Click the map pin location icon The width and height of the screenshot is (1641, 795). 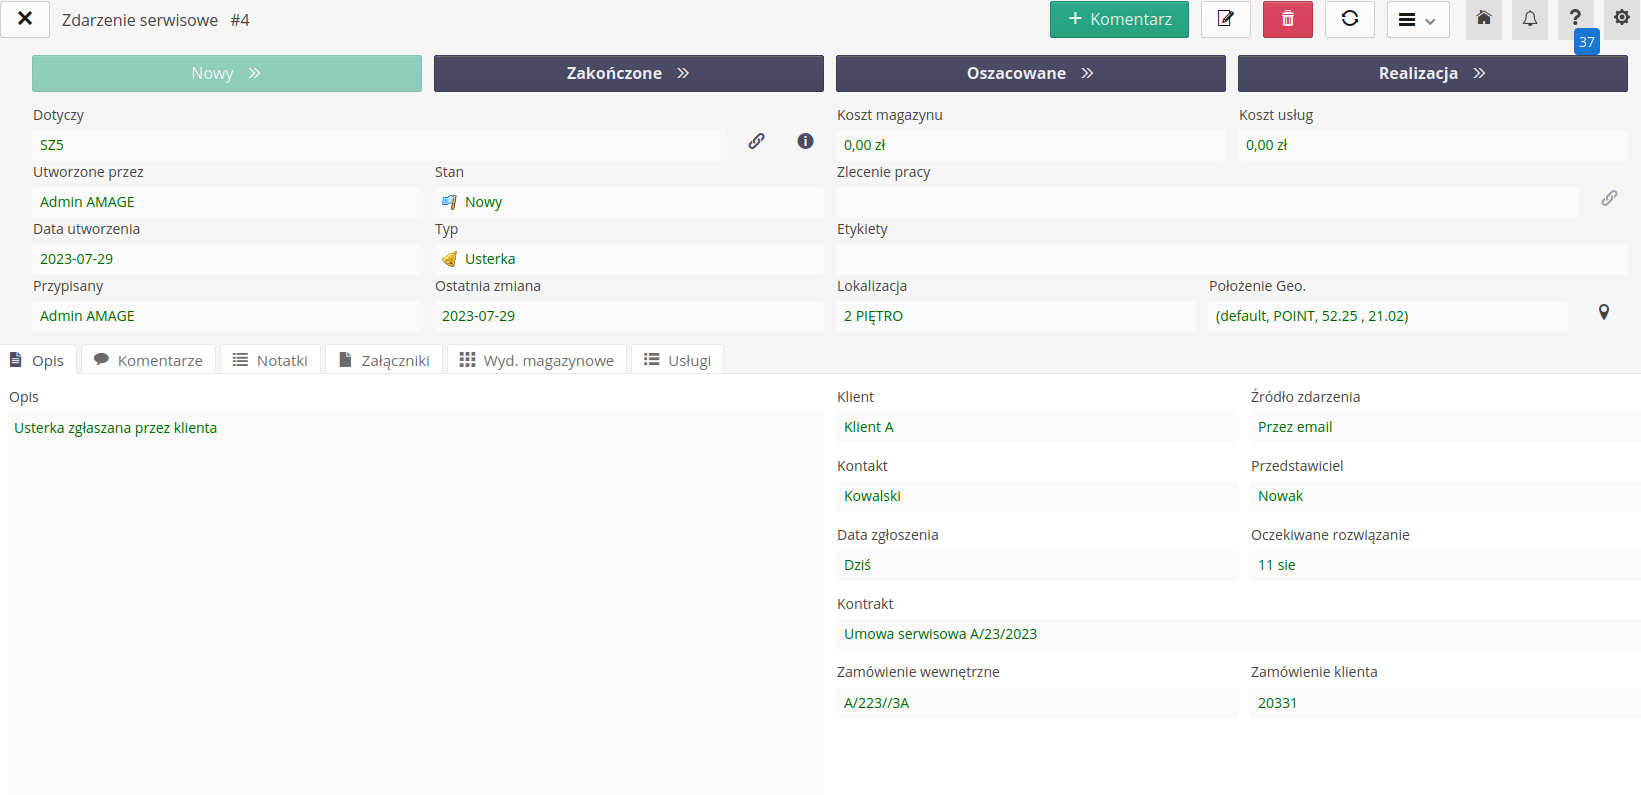1603,313
